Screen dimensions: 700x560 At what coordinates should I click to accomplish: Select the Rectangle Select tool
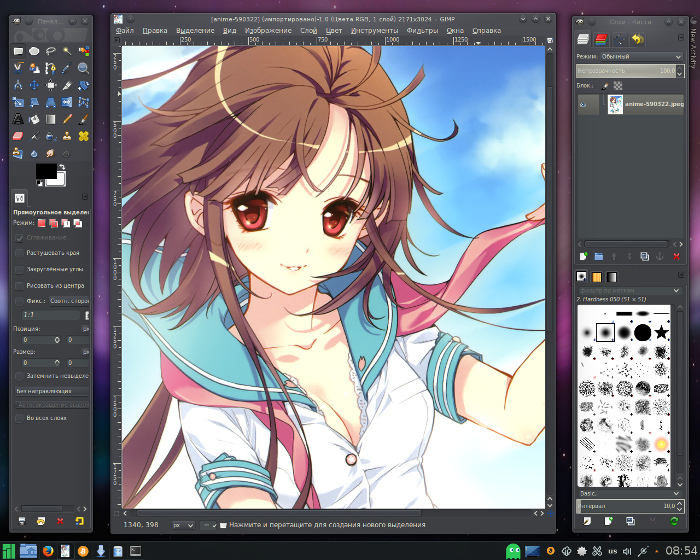(x=18, y=51)
